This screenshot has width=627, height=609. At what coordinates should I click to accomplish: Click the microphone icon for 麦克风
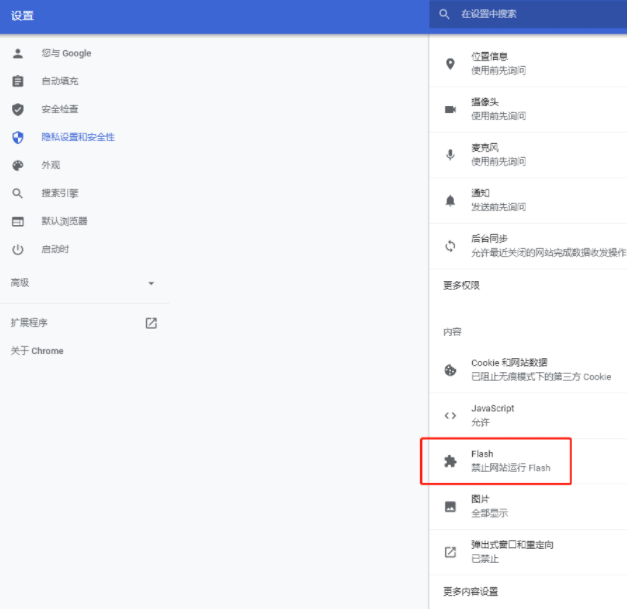tap(450, 155)
